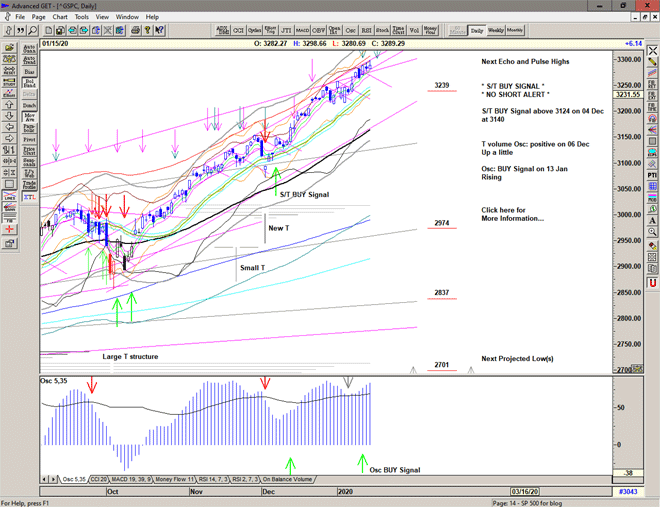Image resolution: width=660 pixels, height=507 pixels.
Task: Toggle the Trade Profile study
Action: pyautogui.click(x=29, y=184)
